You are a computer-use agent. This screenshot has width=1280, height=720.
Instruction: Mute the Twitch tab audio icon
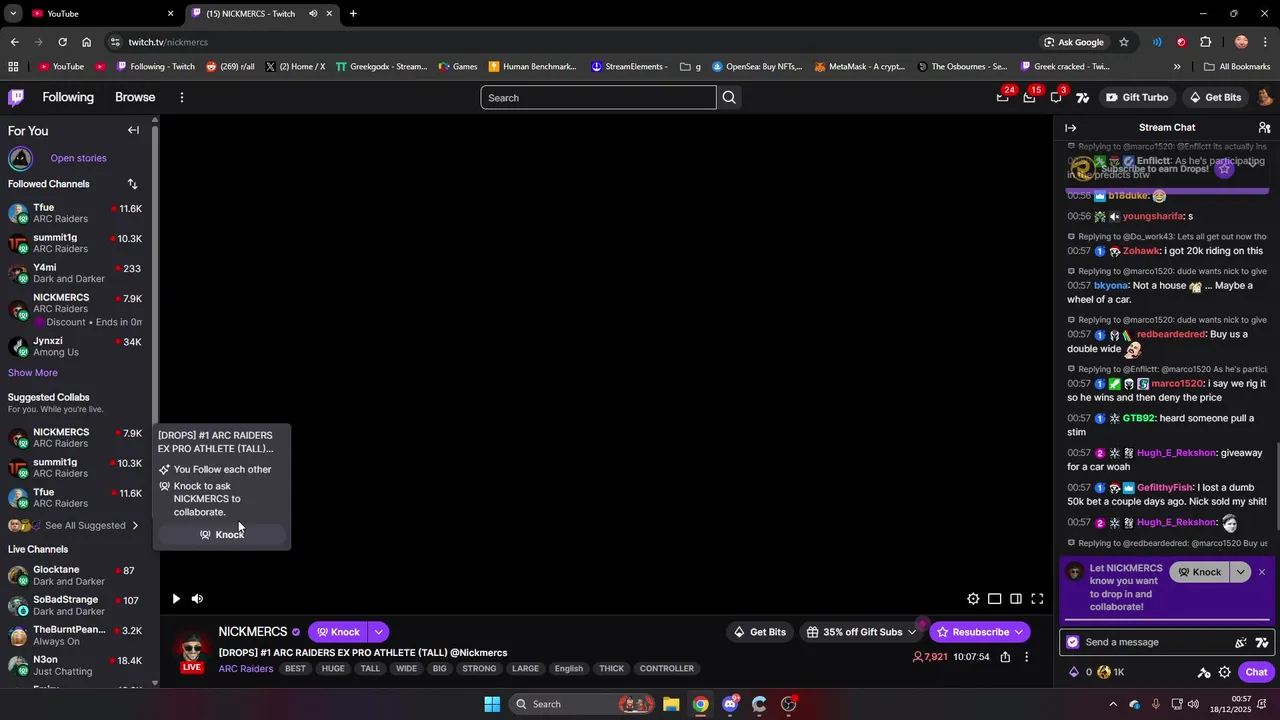click(x=313, y=14)
